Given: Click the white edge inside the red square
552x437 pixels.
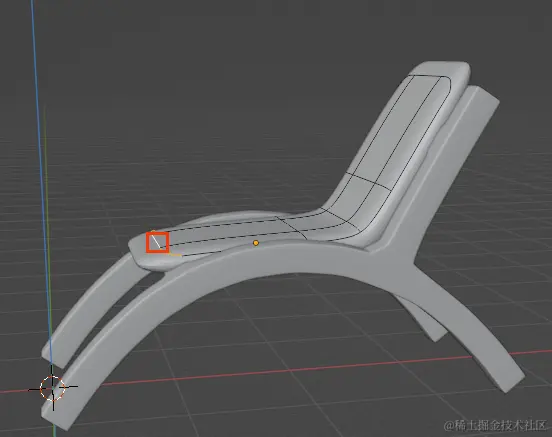Looking at the screenshot, I should [x=156, y=242].
